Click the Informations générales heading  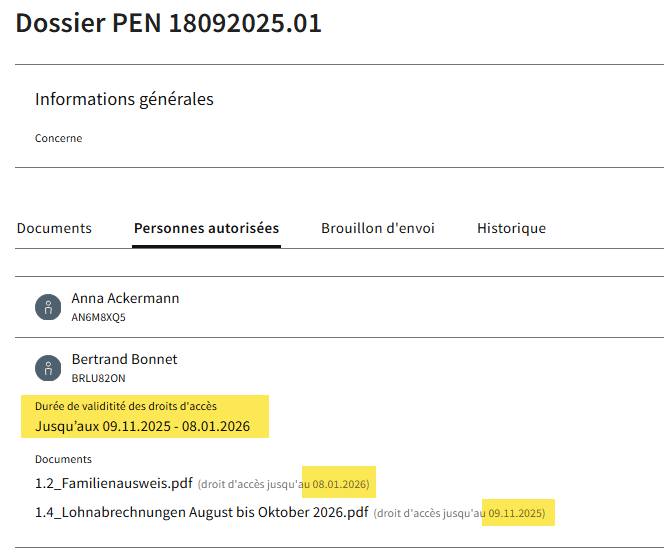(124, 99)
